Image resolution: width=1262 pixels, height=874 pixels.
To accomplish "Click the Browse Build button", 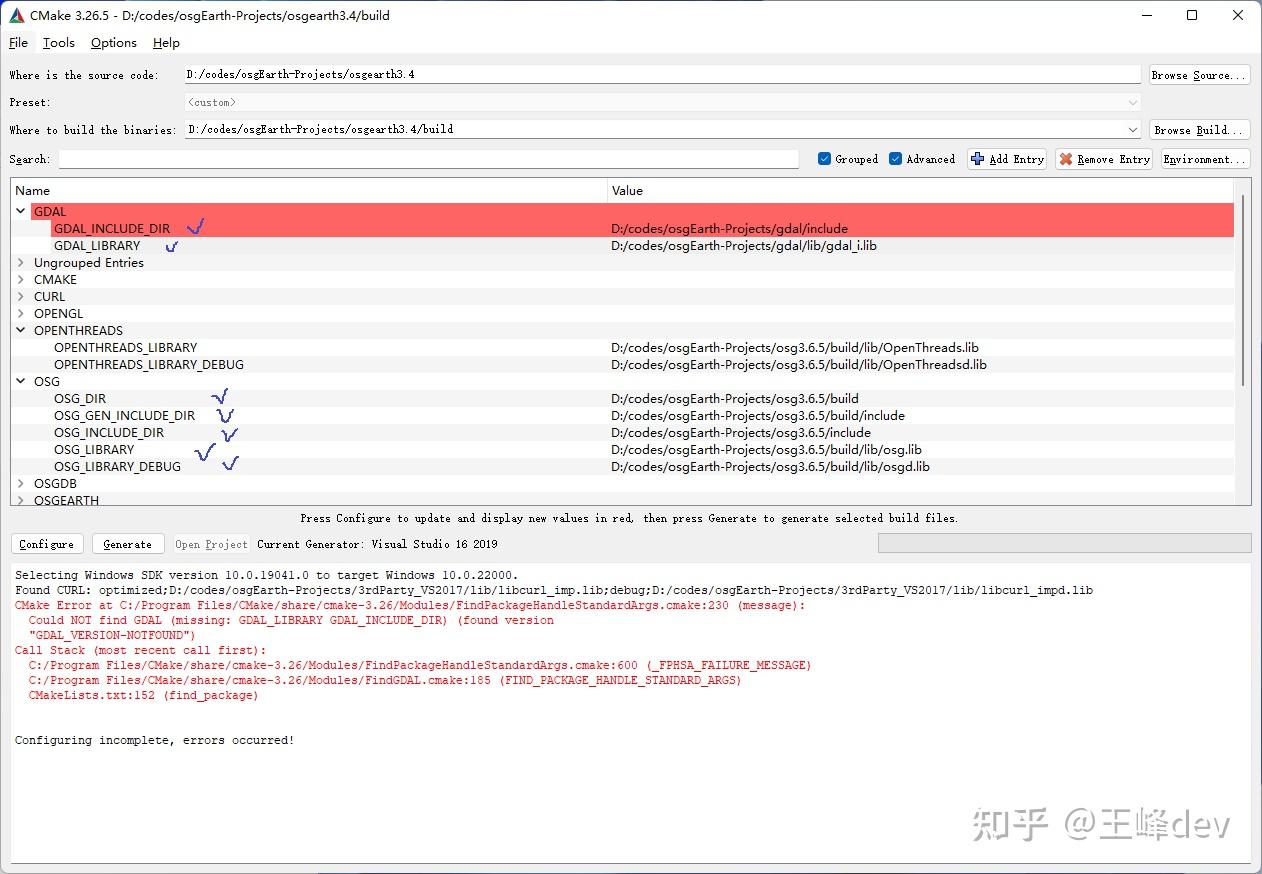I will click(1199, 130).
